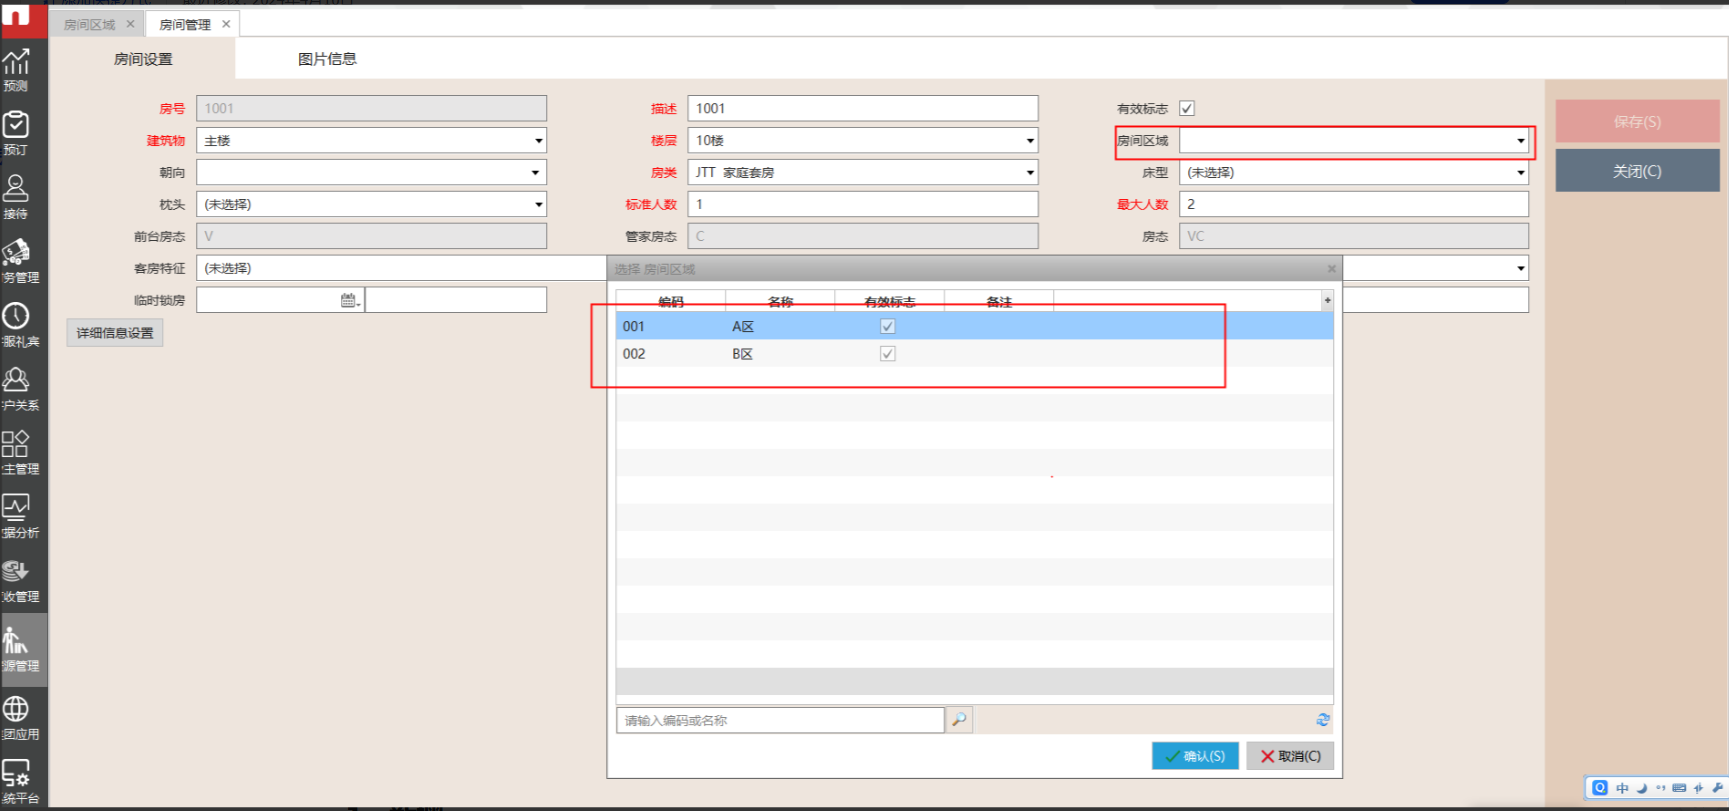Image resolution: width=1729 pixels, height=811 pixels.
Task: Switch to the 房间区域 document tab
Action: point(90,24)
